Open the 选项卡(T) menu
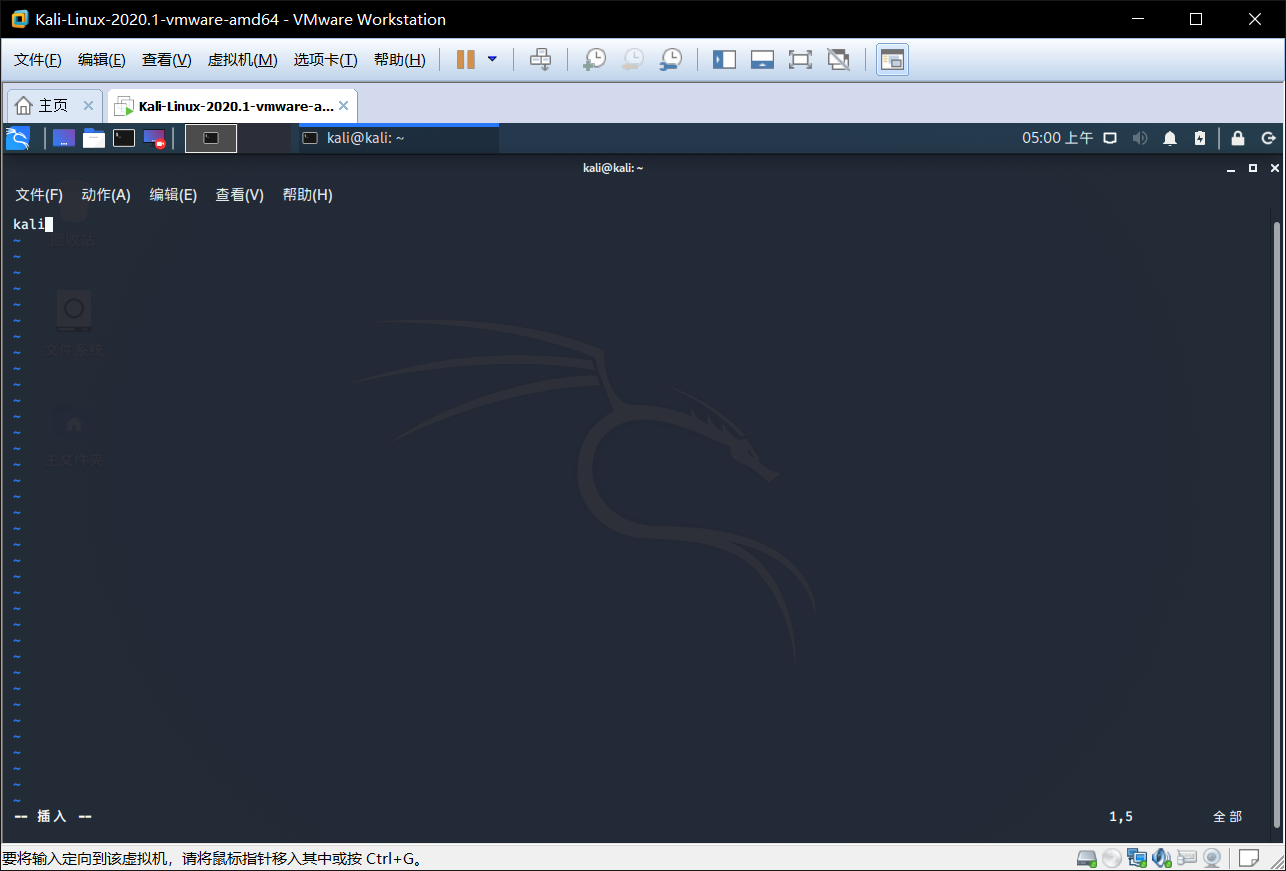 pyautogui.click(x=325, y=60)
